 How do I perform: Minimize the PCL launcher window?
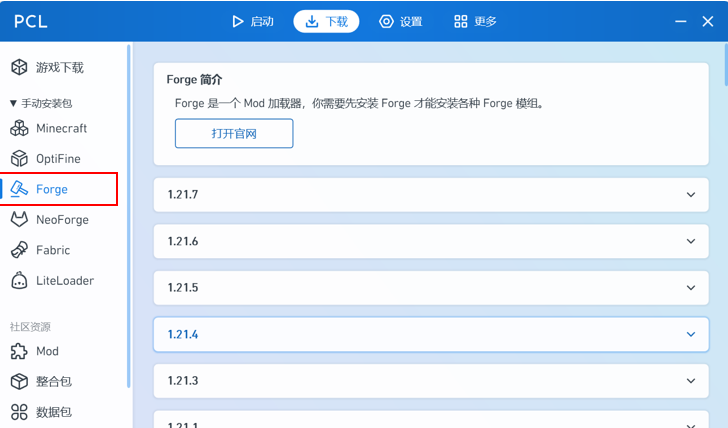(x=681, y=21)
